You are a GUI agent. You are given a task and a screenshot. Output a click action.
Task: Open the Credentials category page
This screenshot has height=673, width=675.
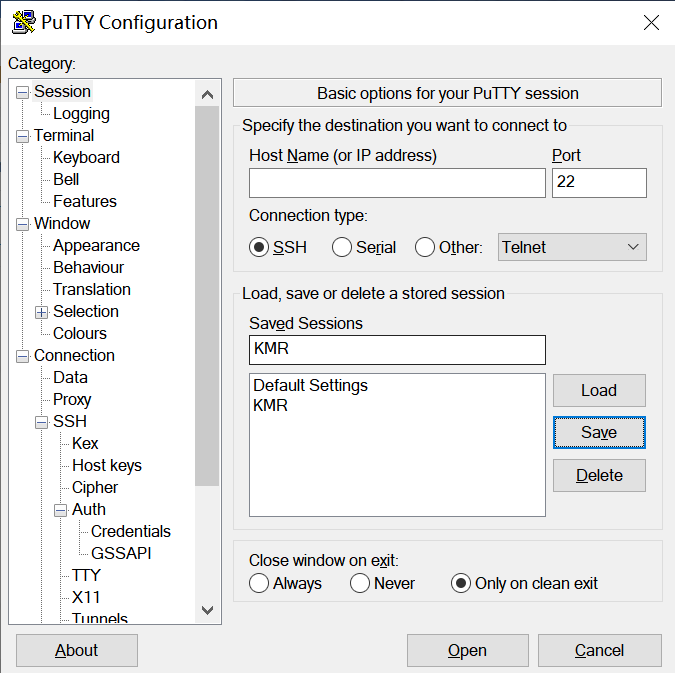tap(130, 531)
